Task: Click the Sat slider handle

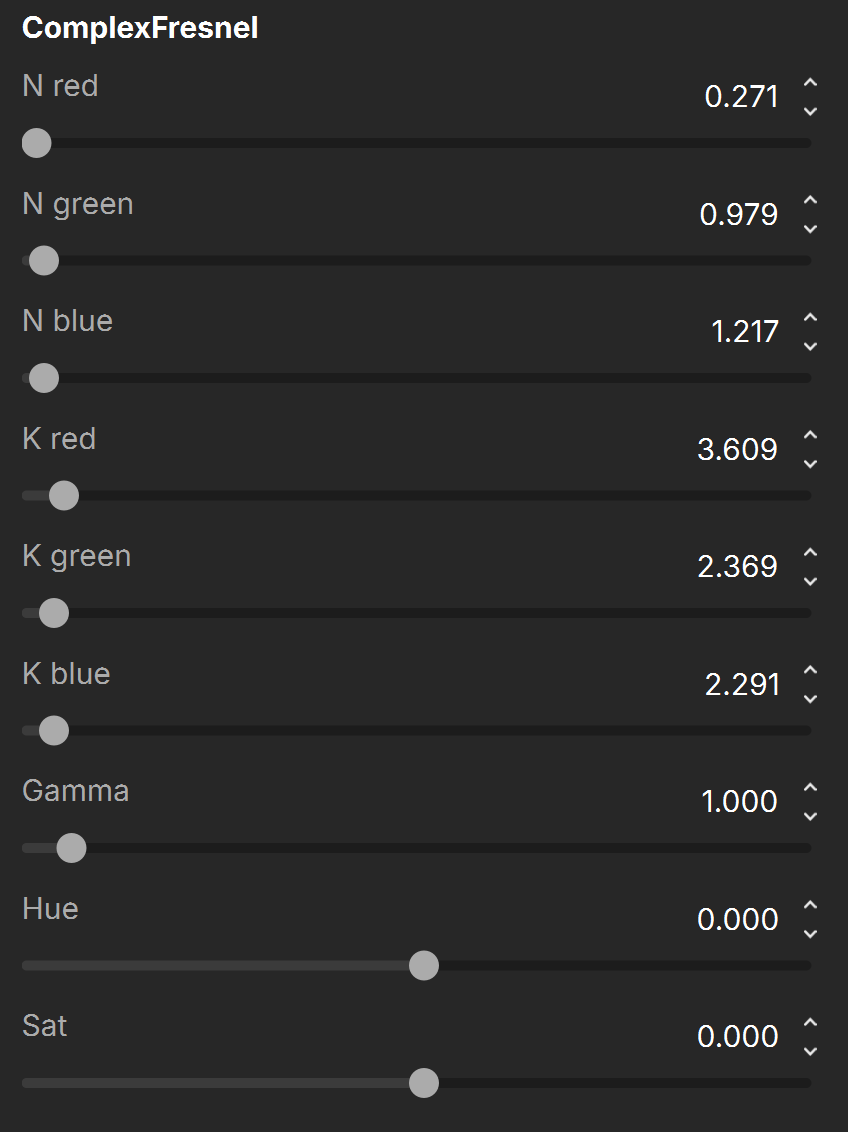Action: coord(424,1083)
